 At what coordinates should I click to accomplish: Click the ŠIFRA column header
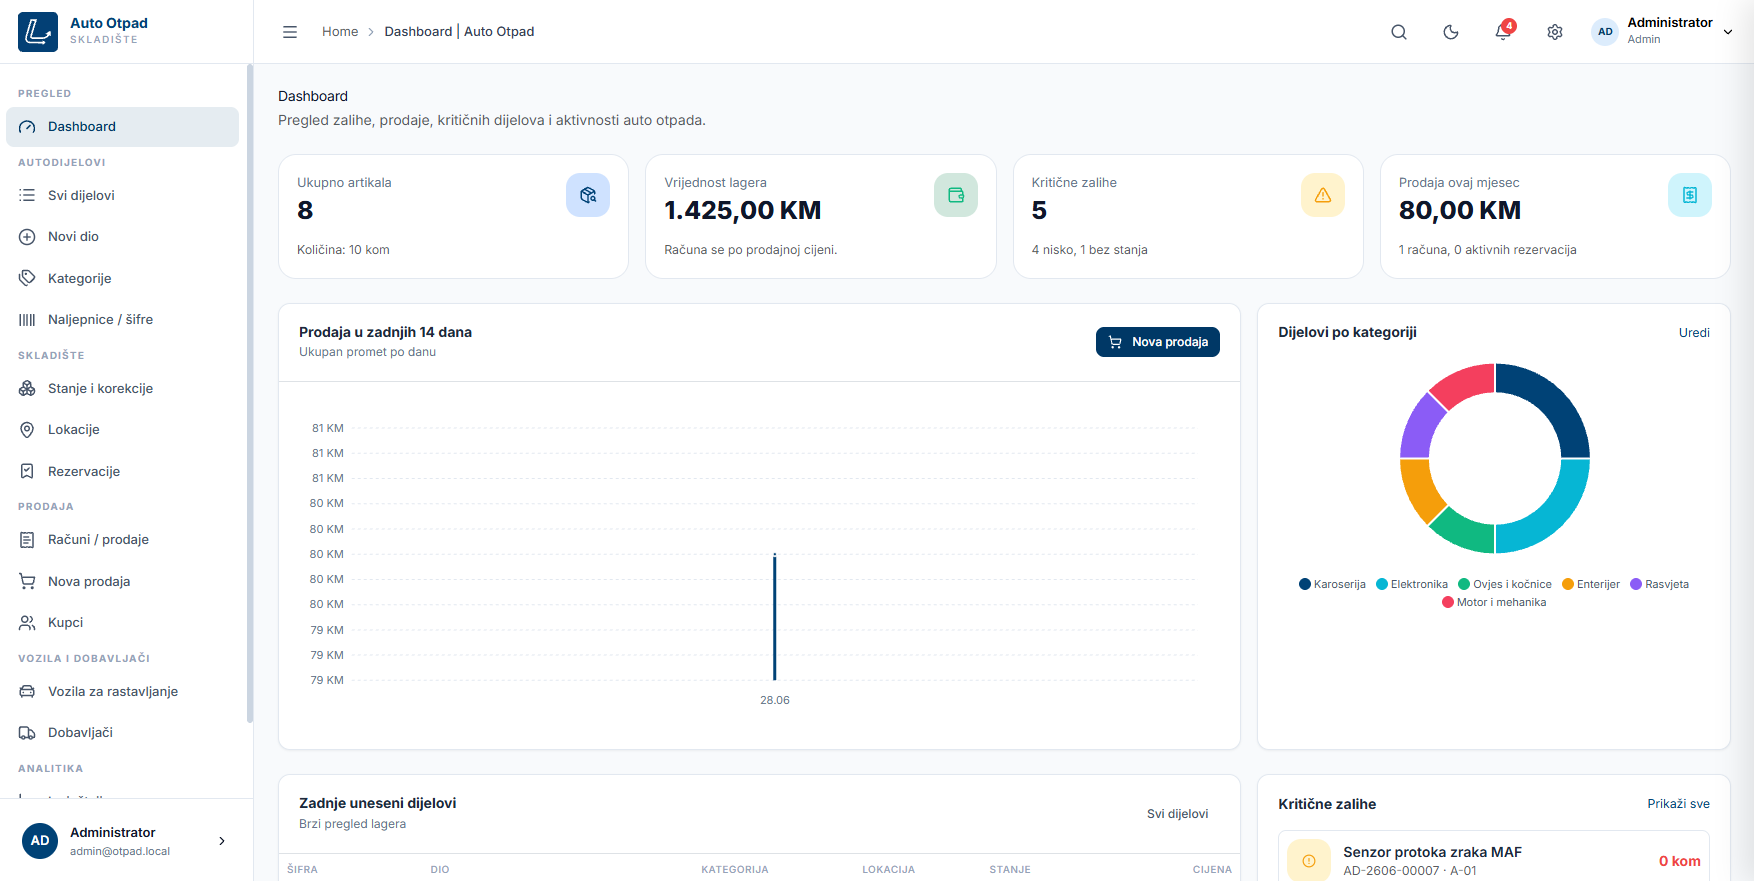coord(302,870)
